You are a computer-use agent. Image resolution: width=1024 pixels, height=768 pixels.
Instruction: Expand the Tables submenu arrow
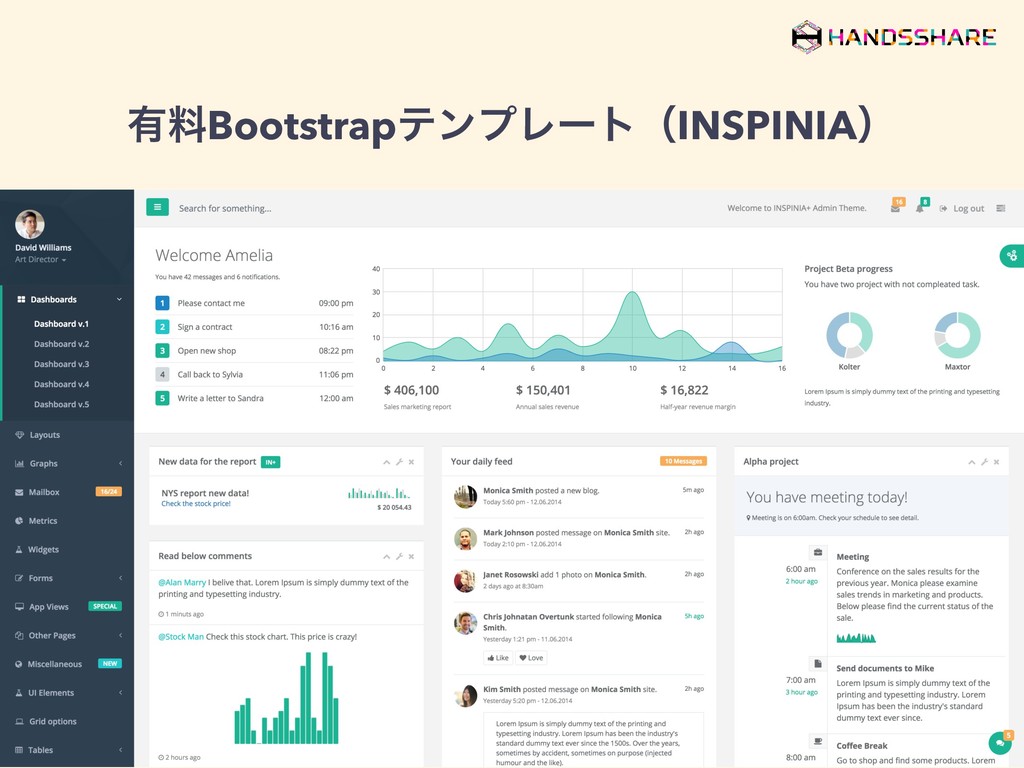click(120, 750)
